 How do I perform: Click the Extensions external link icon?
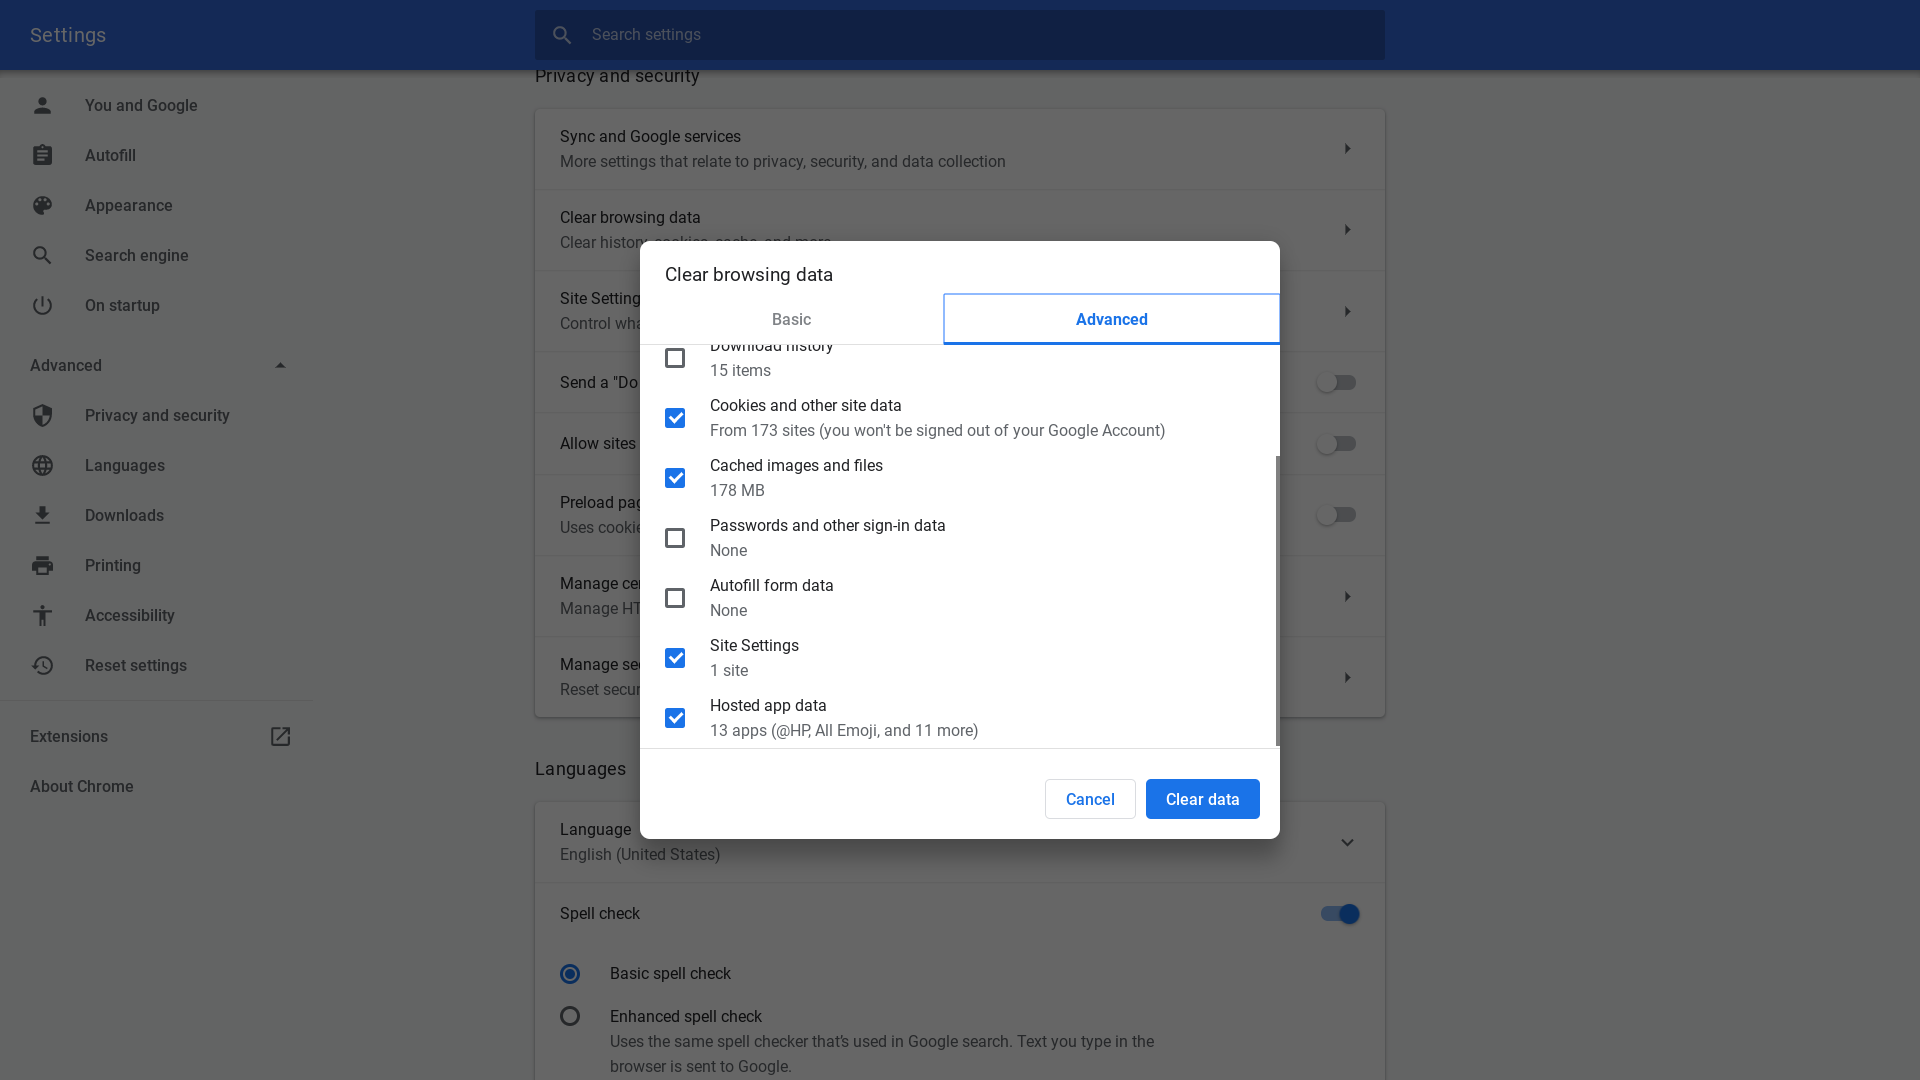pos(280,736)
